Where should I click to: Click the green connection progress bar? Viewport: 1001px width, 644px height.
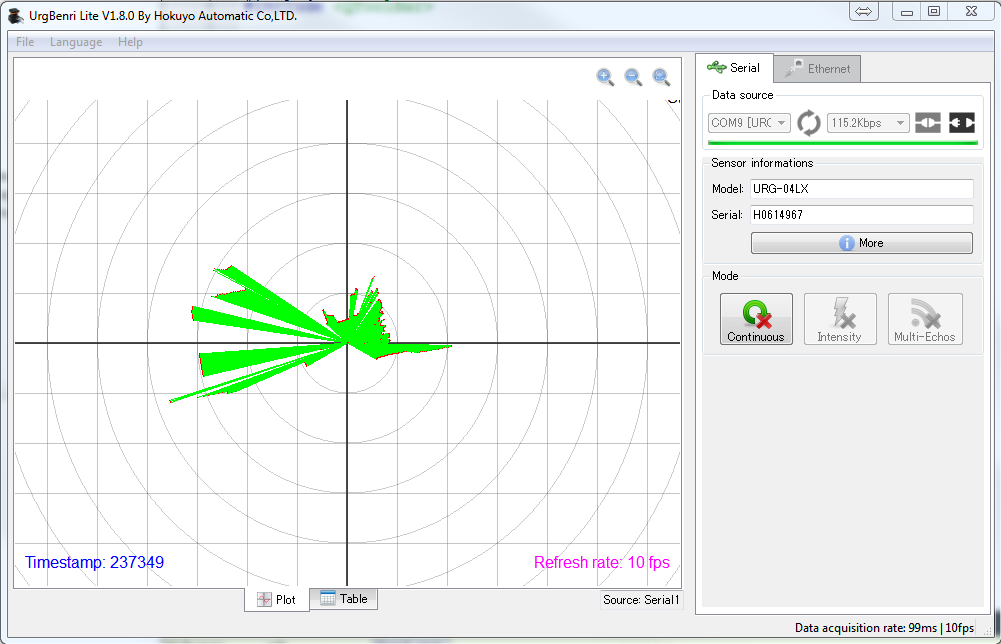pyautogui.click(x=842, y=143)
